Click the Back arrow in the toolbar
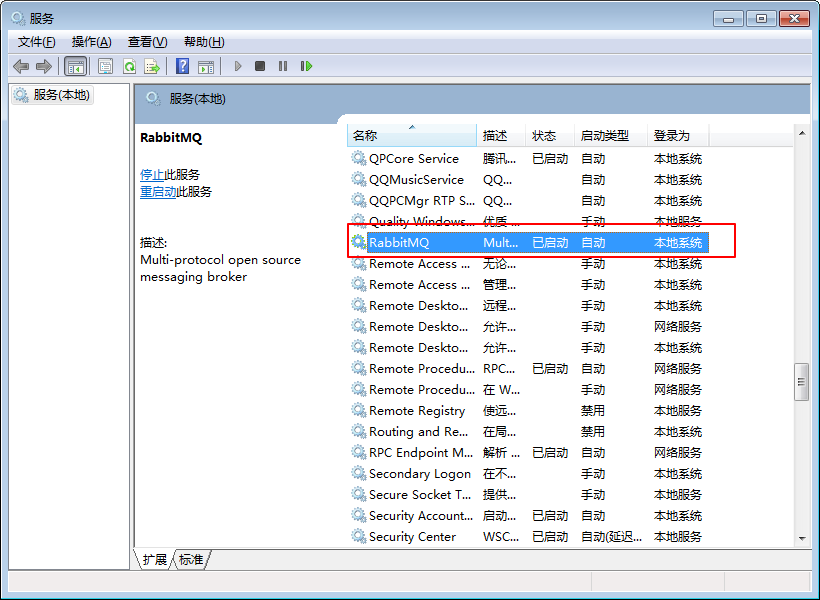820x600 pixels. pos(20,66)
